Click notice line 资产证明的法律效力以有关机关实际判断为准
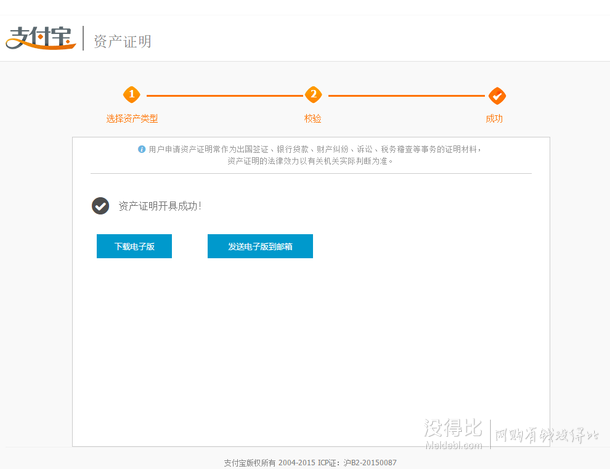The height and width of the screenshot is (469, 610). click(x=310, y=161)
